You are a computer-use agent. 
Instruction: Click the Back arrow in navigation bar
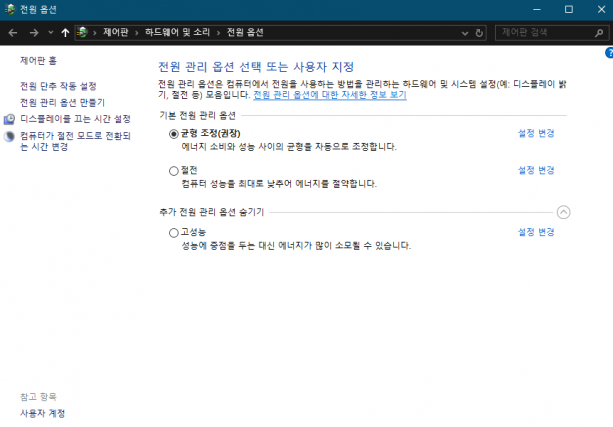coord(13,33)
